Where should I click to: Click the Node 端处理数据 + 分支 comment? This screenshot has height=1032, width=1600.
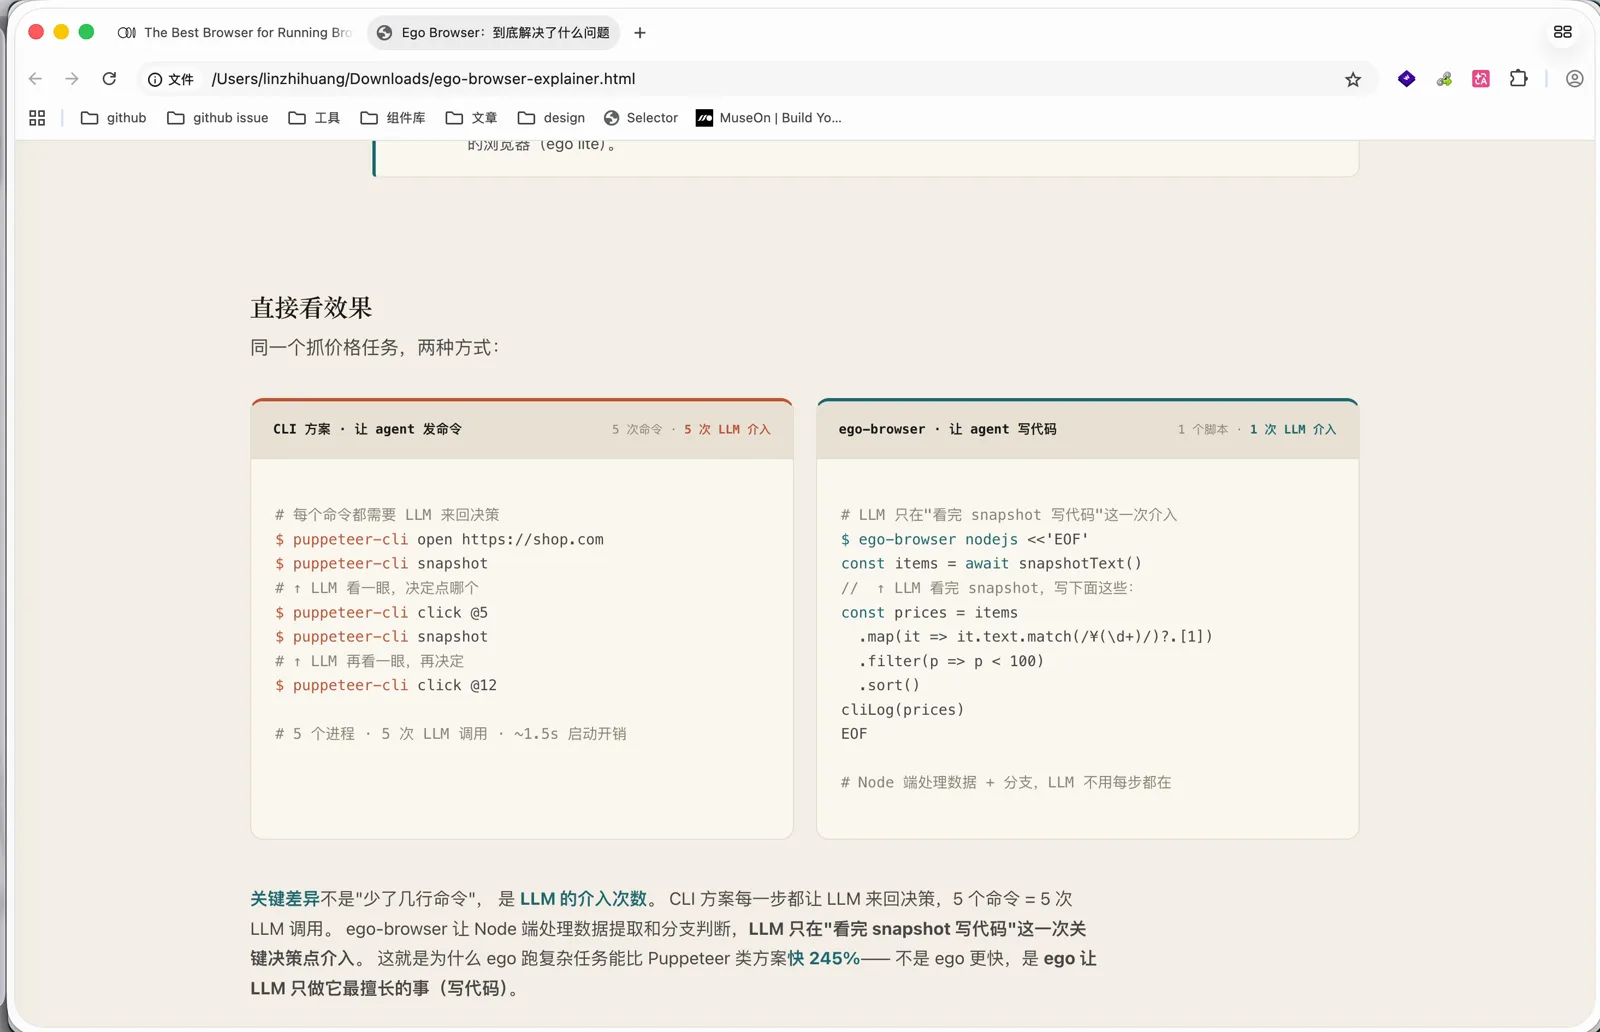tap(1005, 783)
